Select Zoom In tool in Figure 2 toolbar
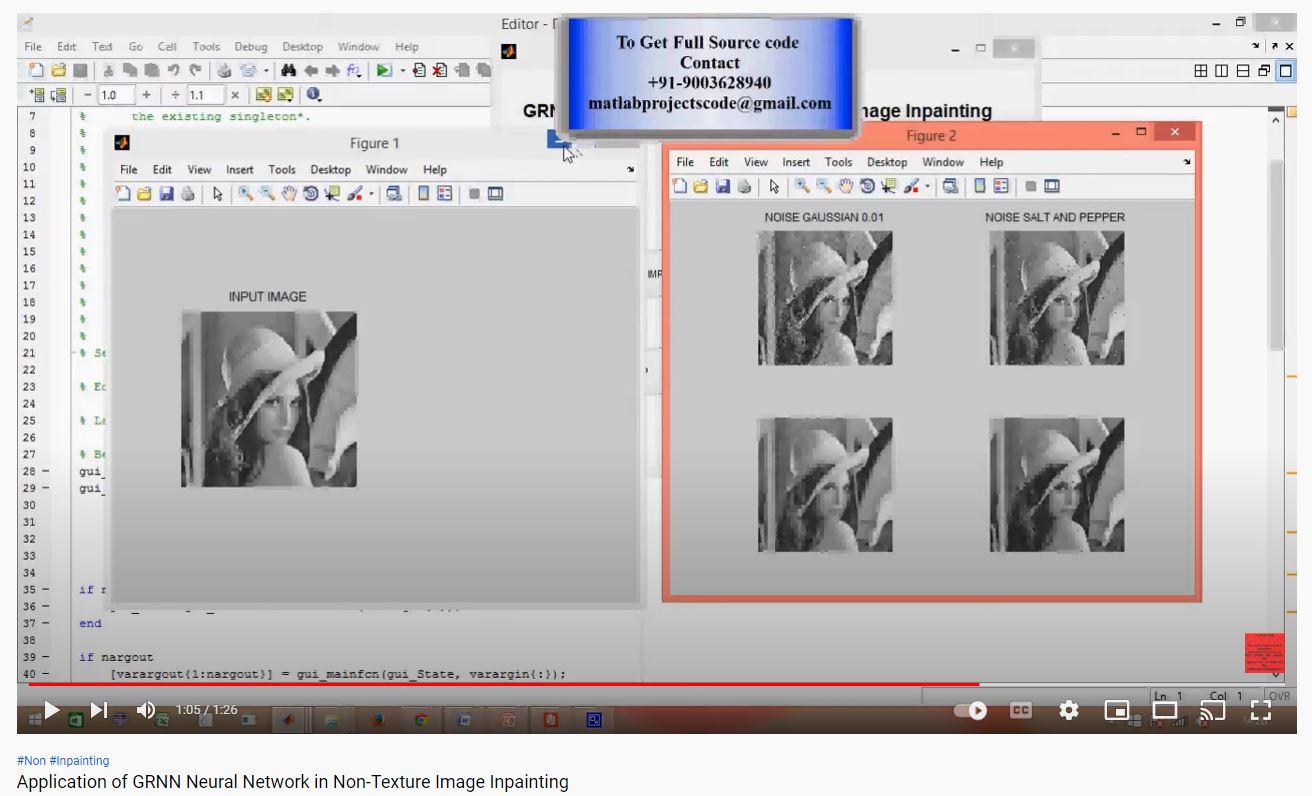The height and width of the screenshot is (796, 1312). 802,186
